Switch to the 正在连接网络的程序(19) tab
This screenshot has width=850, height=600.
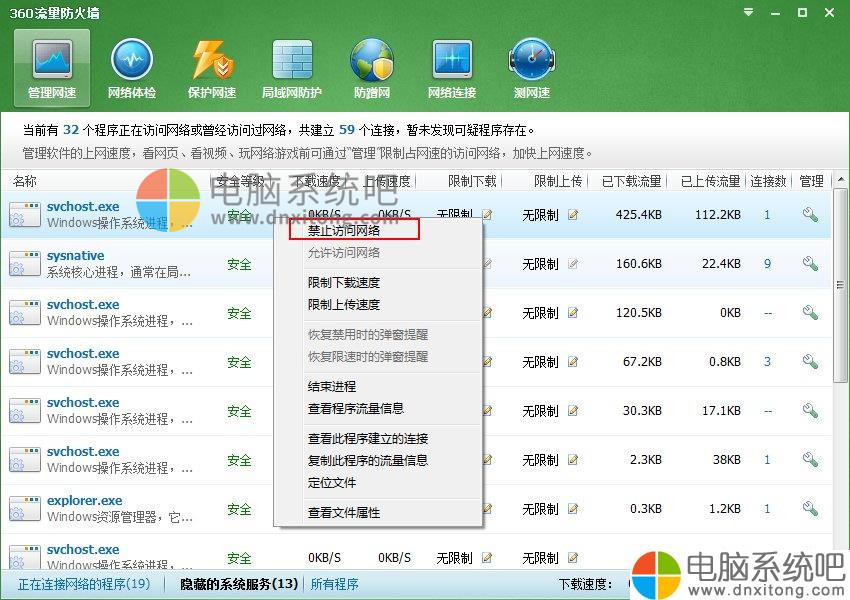tap(84, 584)
